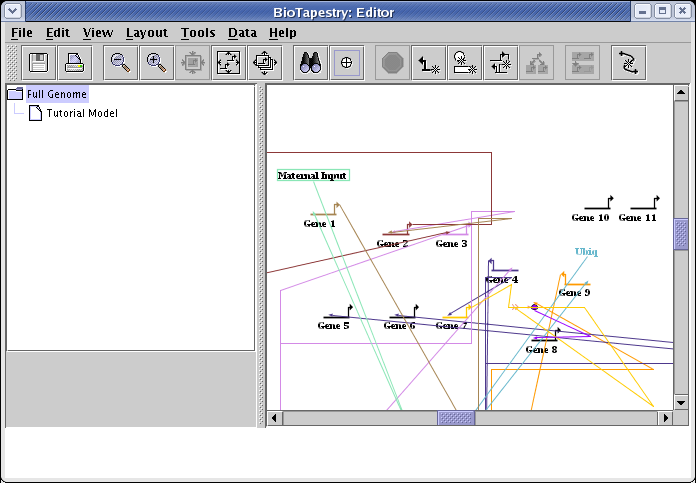The width and height of the screenshot is (696, 483).
Task: Open the Tools menu
Action: click(197, 33)
